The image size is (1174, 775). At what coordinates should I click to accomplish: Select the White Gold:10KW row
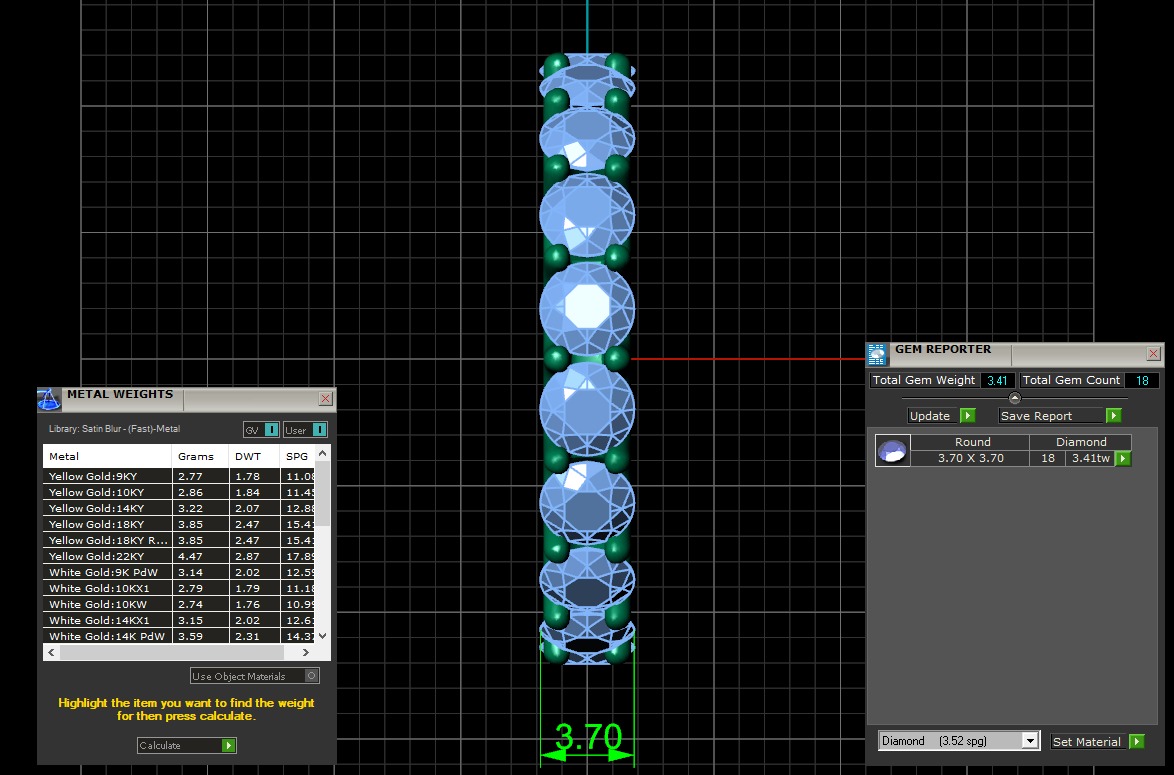pyautogui.click(x=179, y=604)
